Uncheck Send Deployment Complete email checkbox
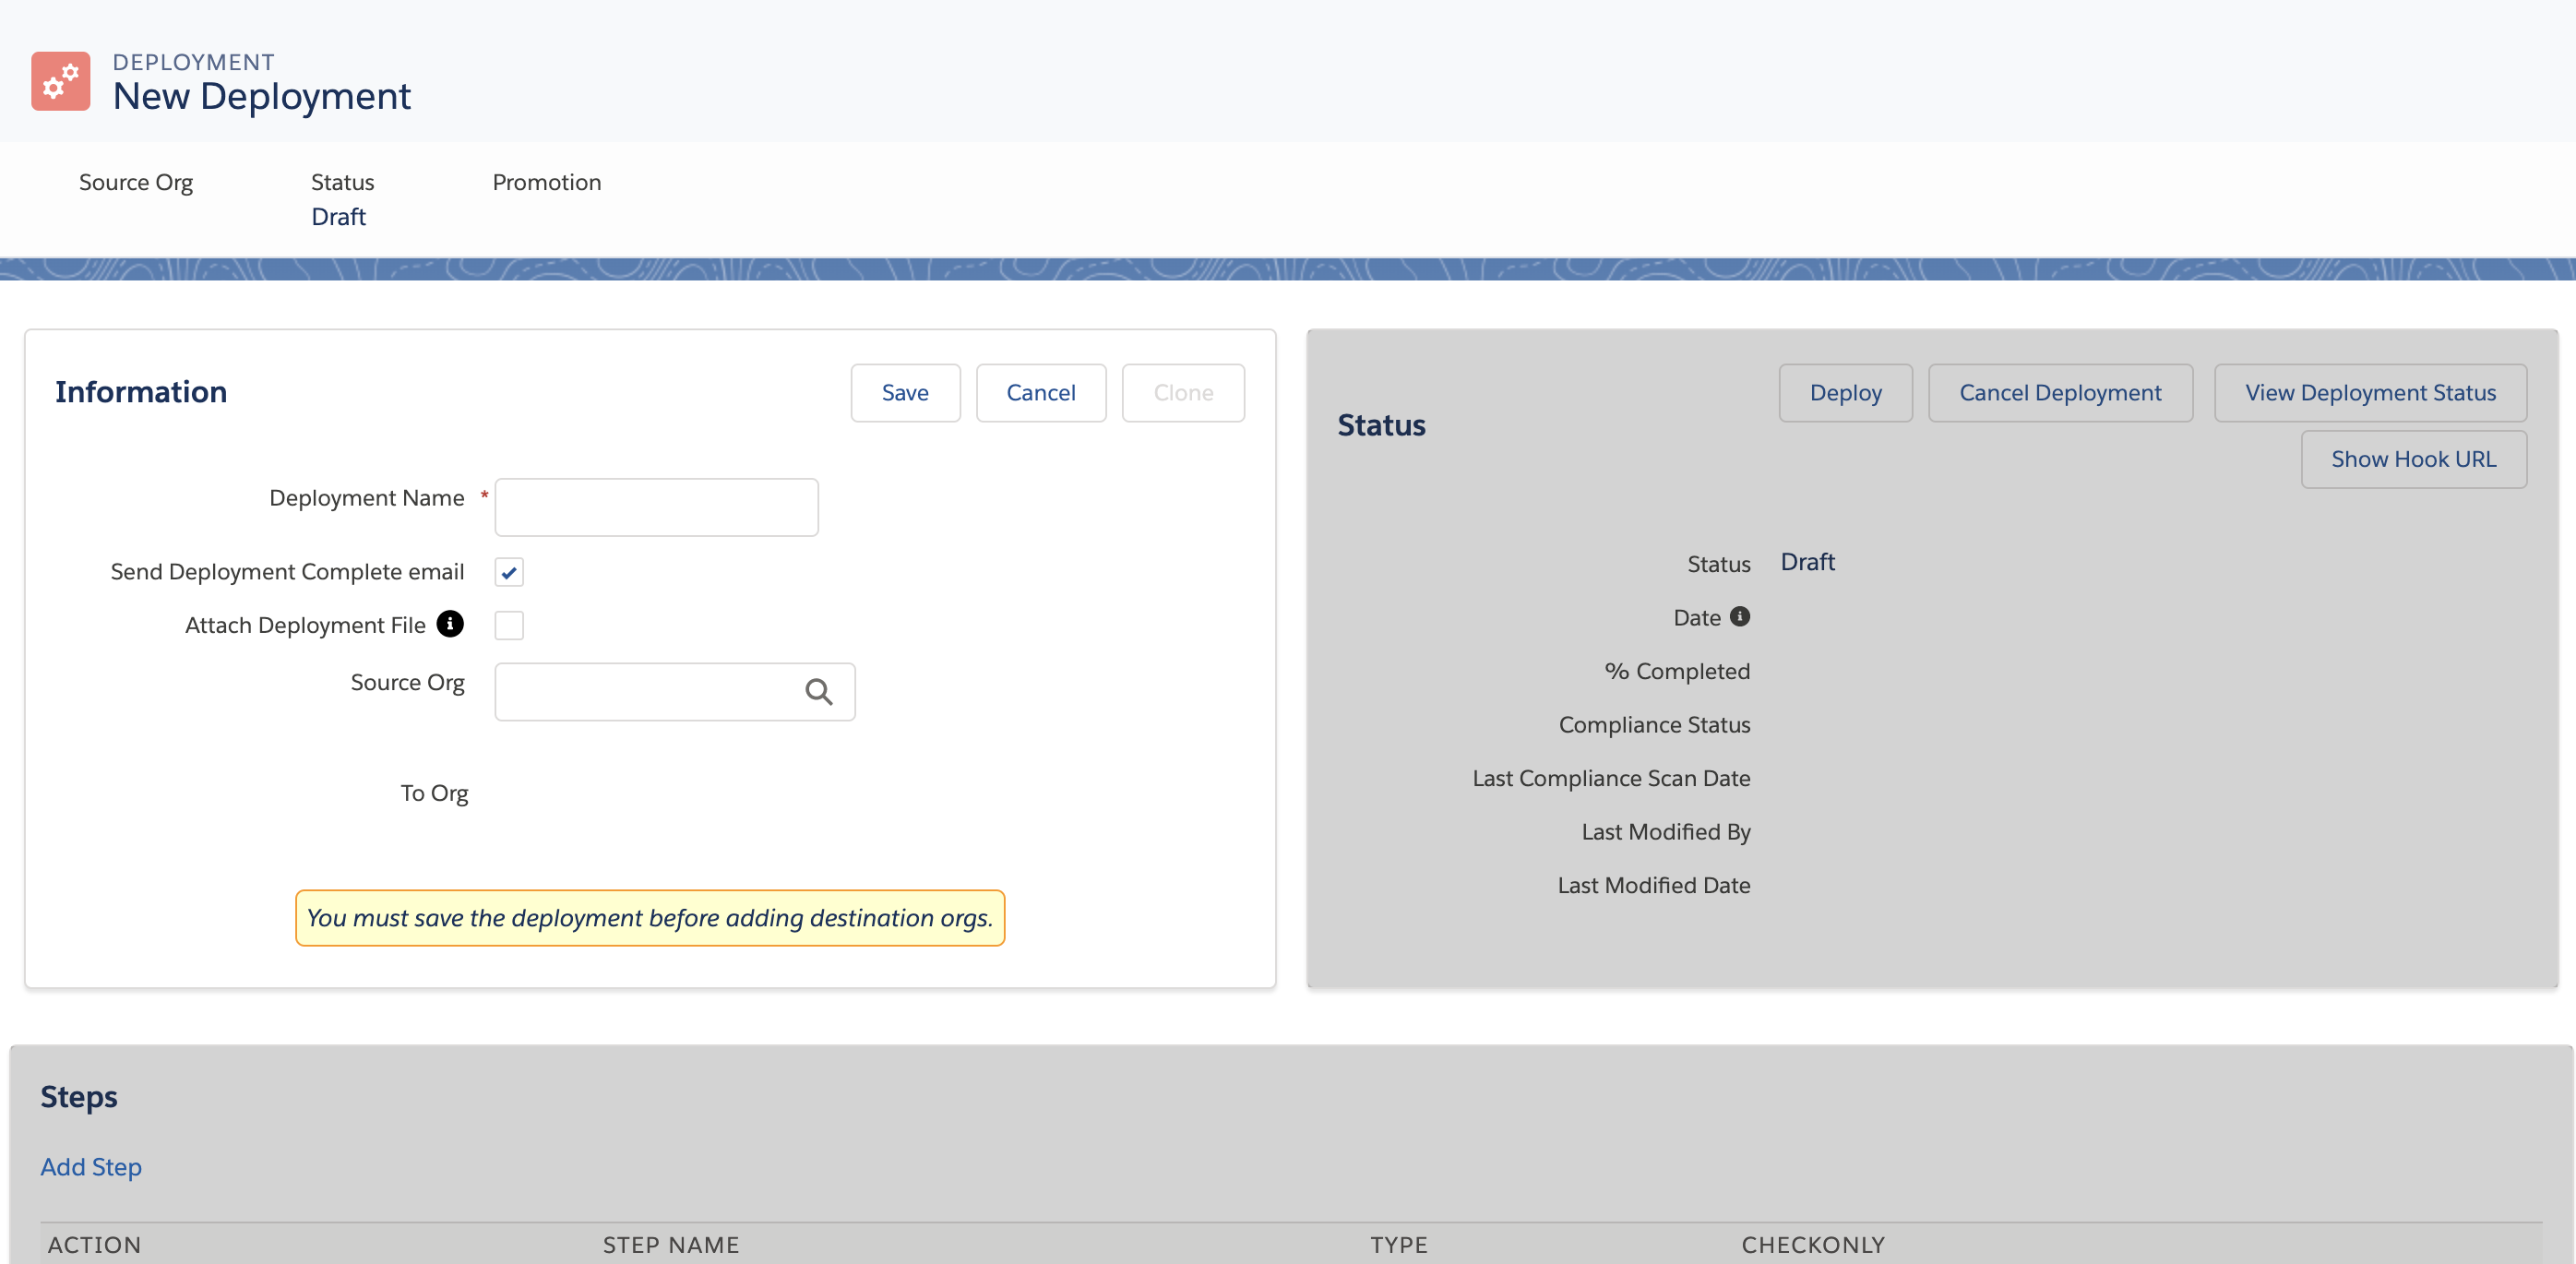 click(509, 572)
